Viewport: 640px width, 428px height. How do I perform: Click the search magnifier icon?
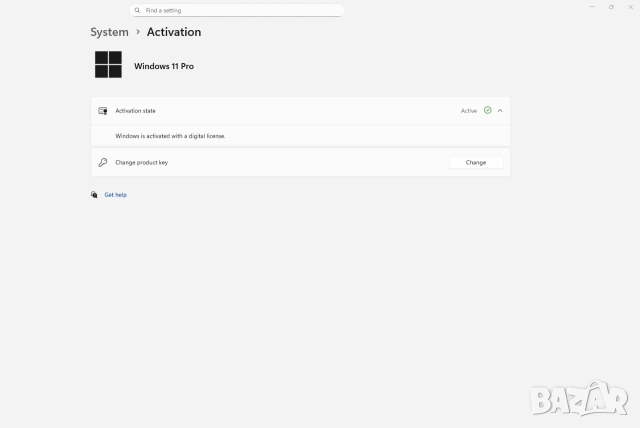tap(138, 10)
